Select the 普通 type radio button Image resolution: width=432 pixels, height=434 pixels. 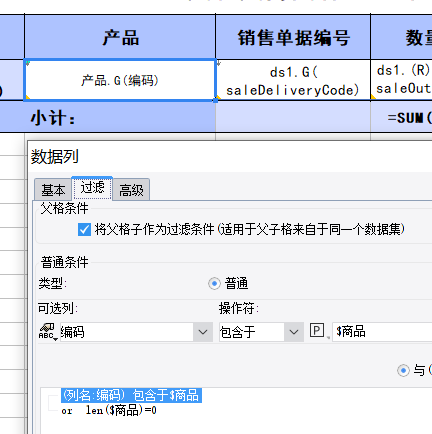pyautogui.click(x=214, y=284)
